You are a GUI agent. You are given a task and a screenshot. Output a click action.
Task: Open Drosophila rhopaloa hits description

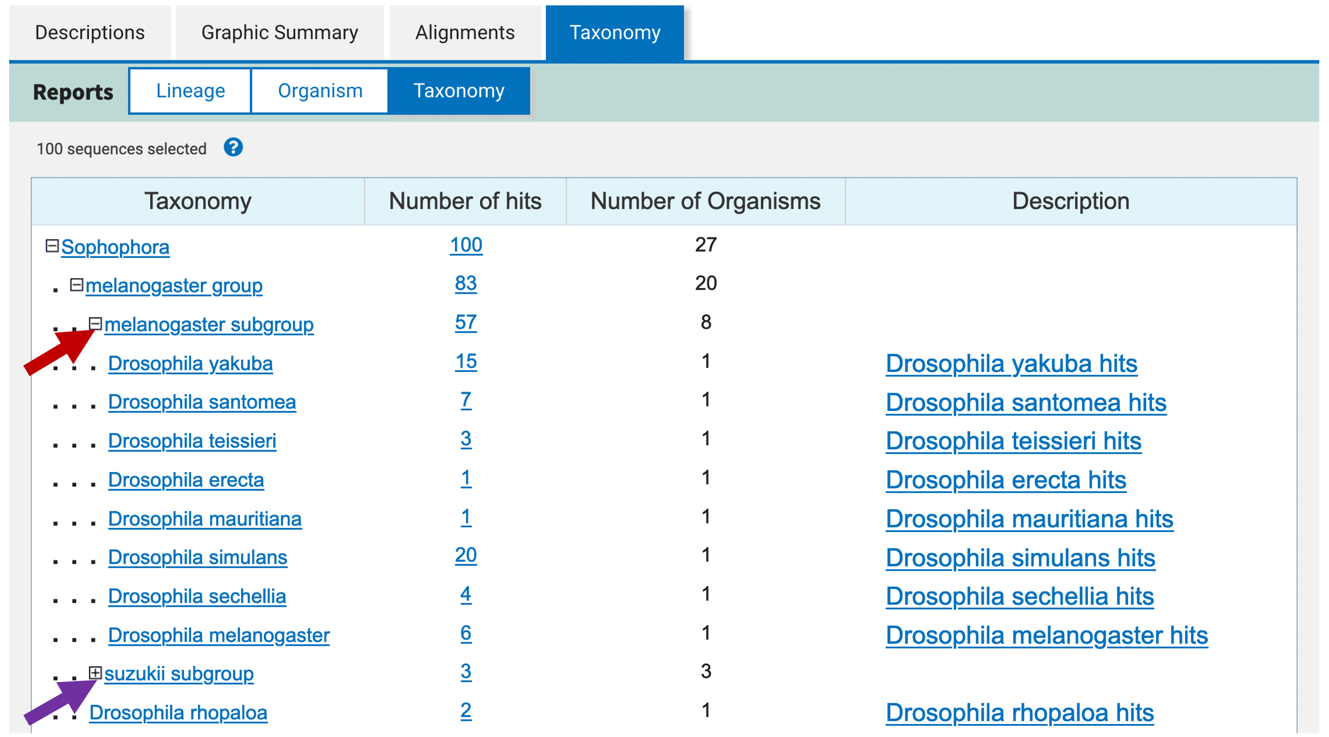[x=1020, y=714]
